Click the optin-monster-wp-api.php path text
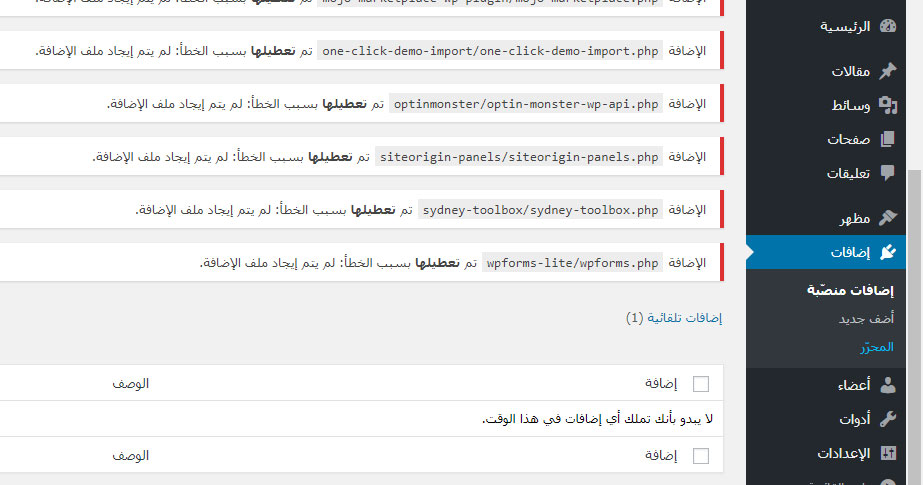 [526, 104]
